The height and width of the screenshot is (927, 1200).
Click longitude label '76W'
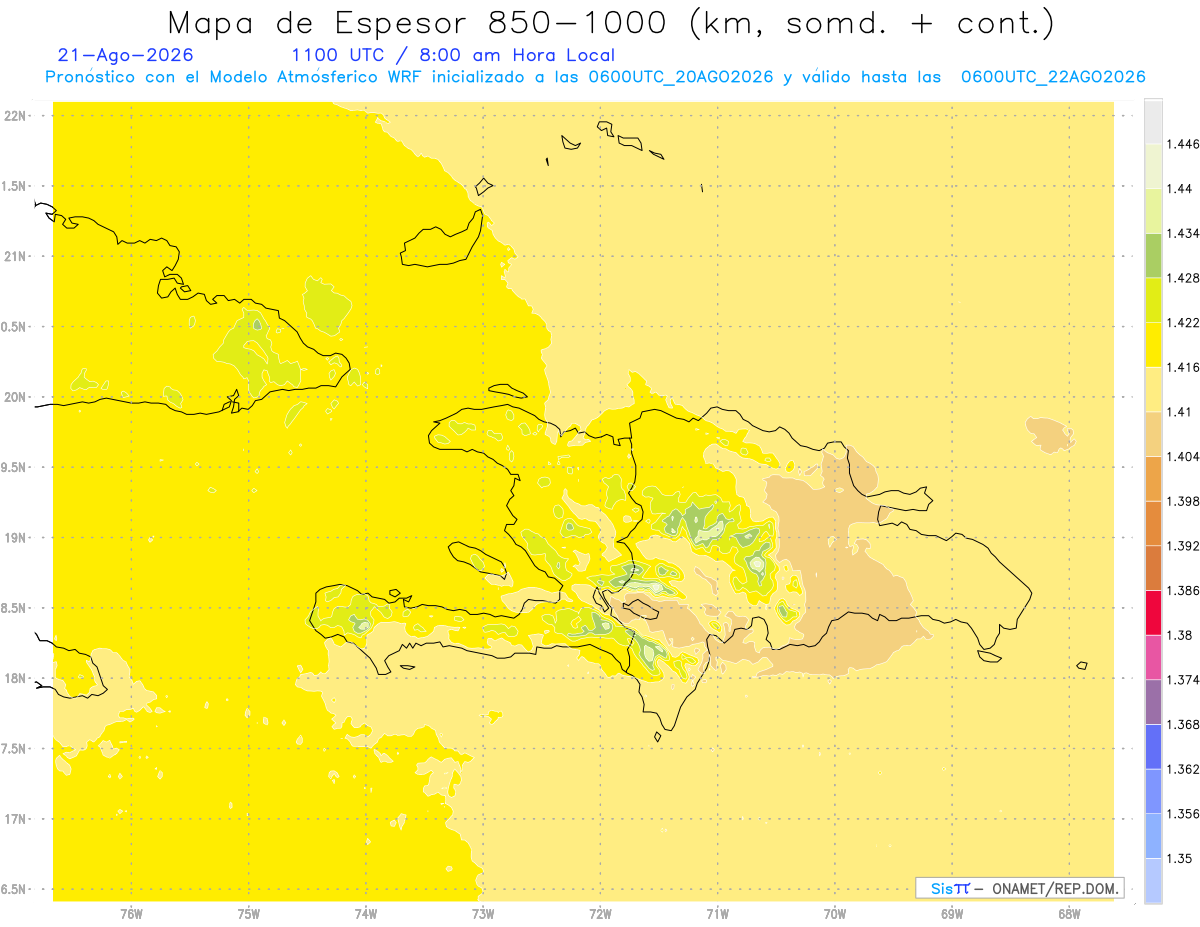[131, 914]
